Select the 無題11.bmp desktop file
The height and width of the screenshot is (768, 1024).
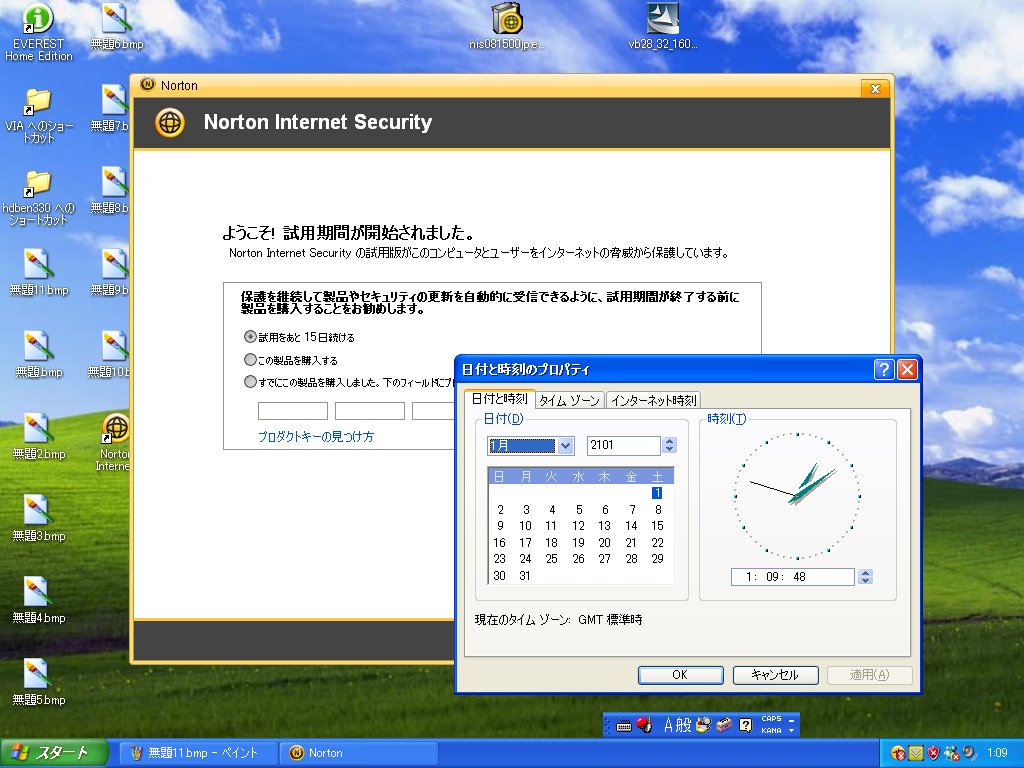pos(39,273)
